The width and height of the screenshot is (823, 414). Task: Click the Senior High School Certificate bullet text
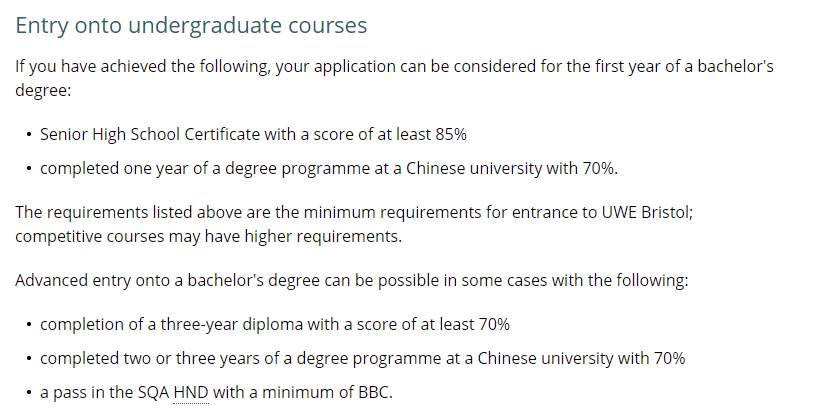click(253, 134)
